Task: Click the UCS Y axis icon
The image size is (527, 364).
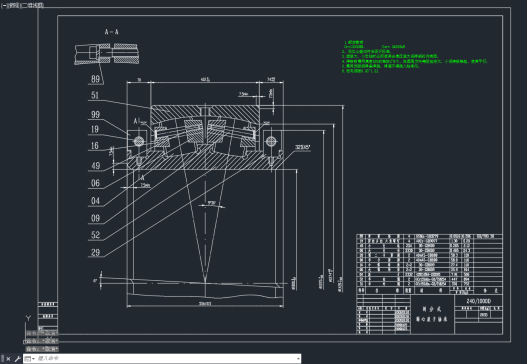Action: pos(28,318)
